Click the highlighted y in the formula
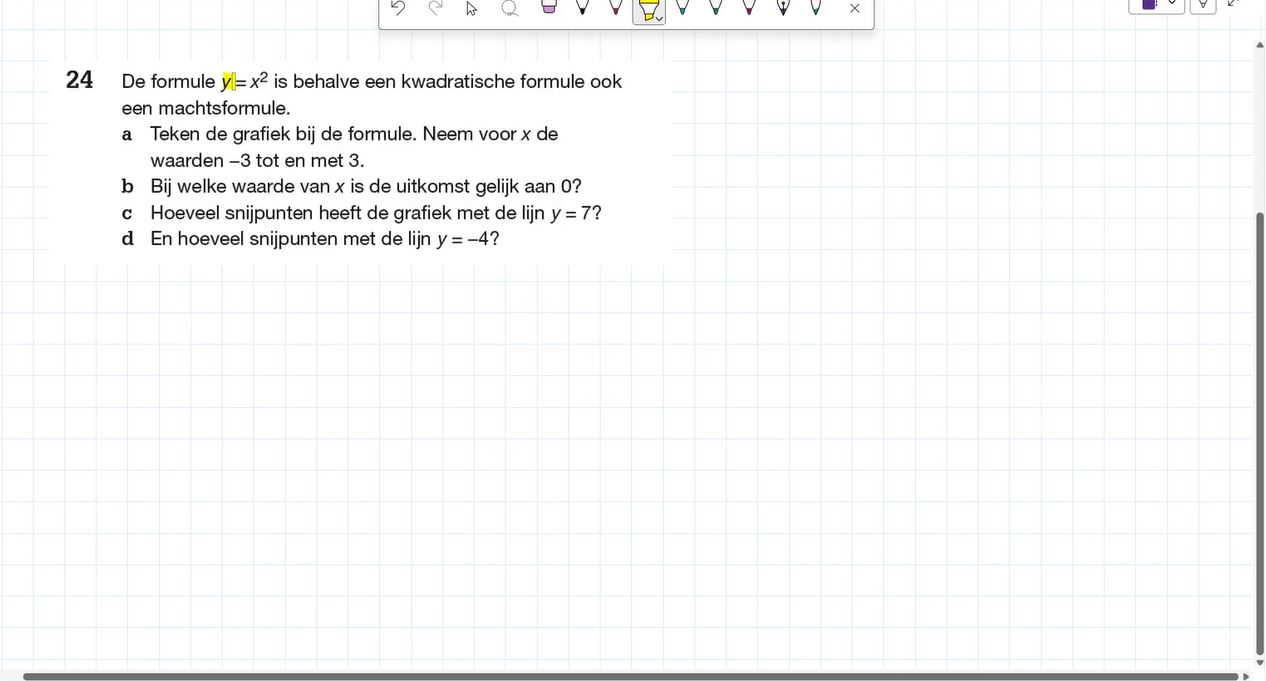The width and height of the screenshot is (1266, 681). 227,82
